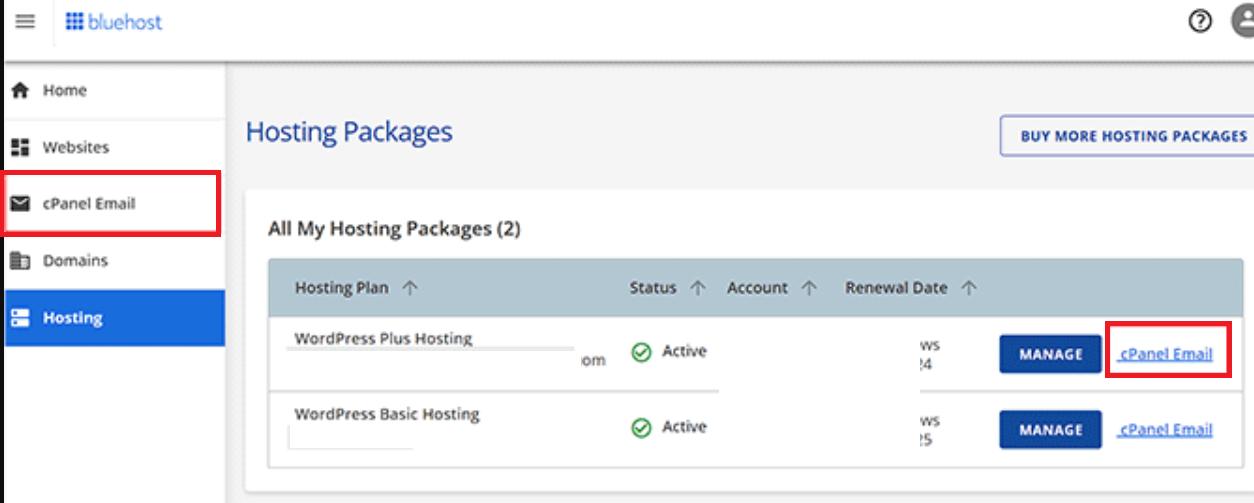The height and width of the screenshot is (503, 1254).
Task: Open cPanel Email link for WordPress Basic
Action: (x=1166, y=430)
